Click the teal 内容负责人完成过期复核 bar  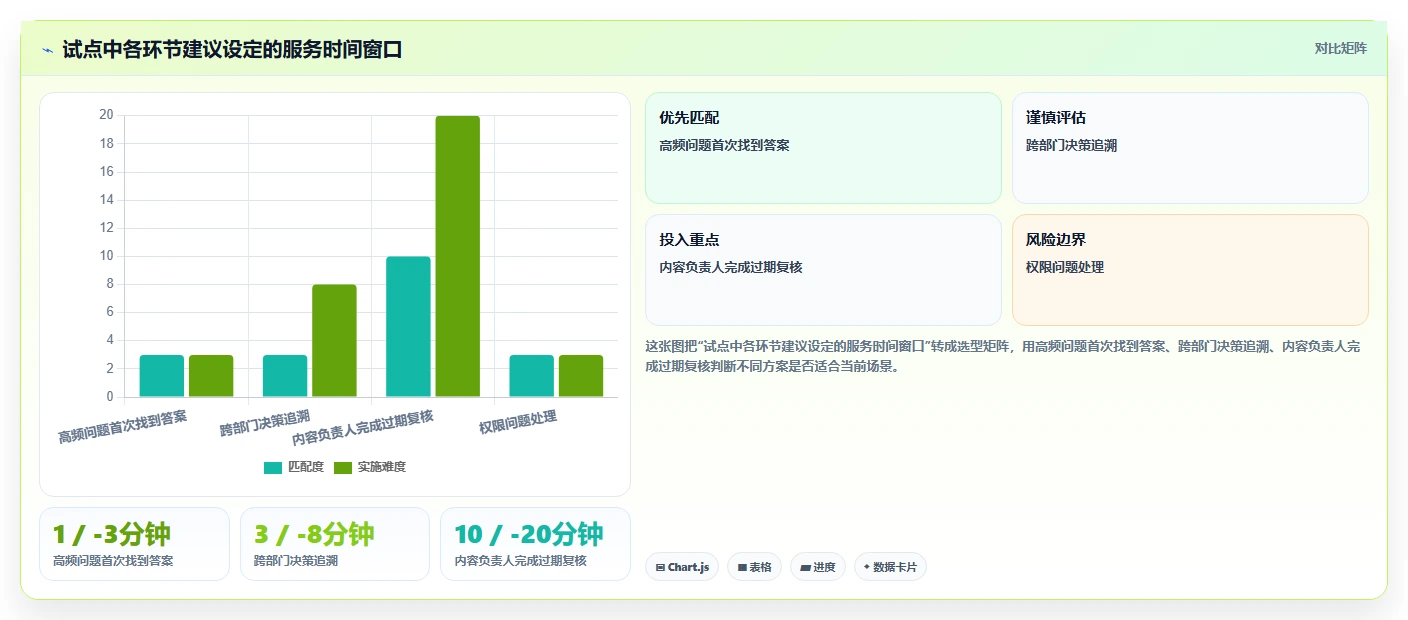(x=408, y=327)
